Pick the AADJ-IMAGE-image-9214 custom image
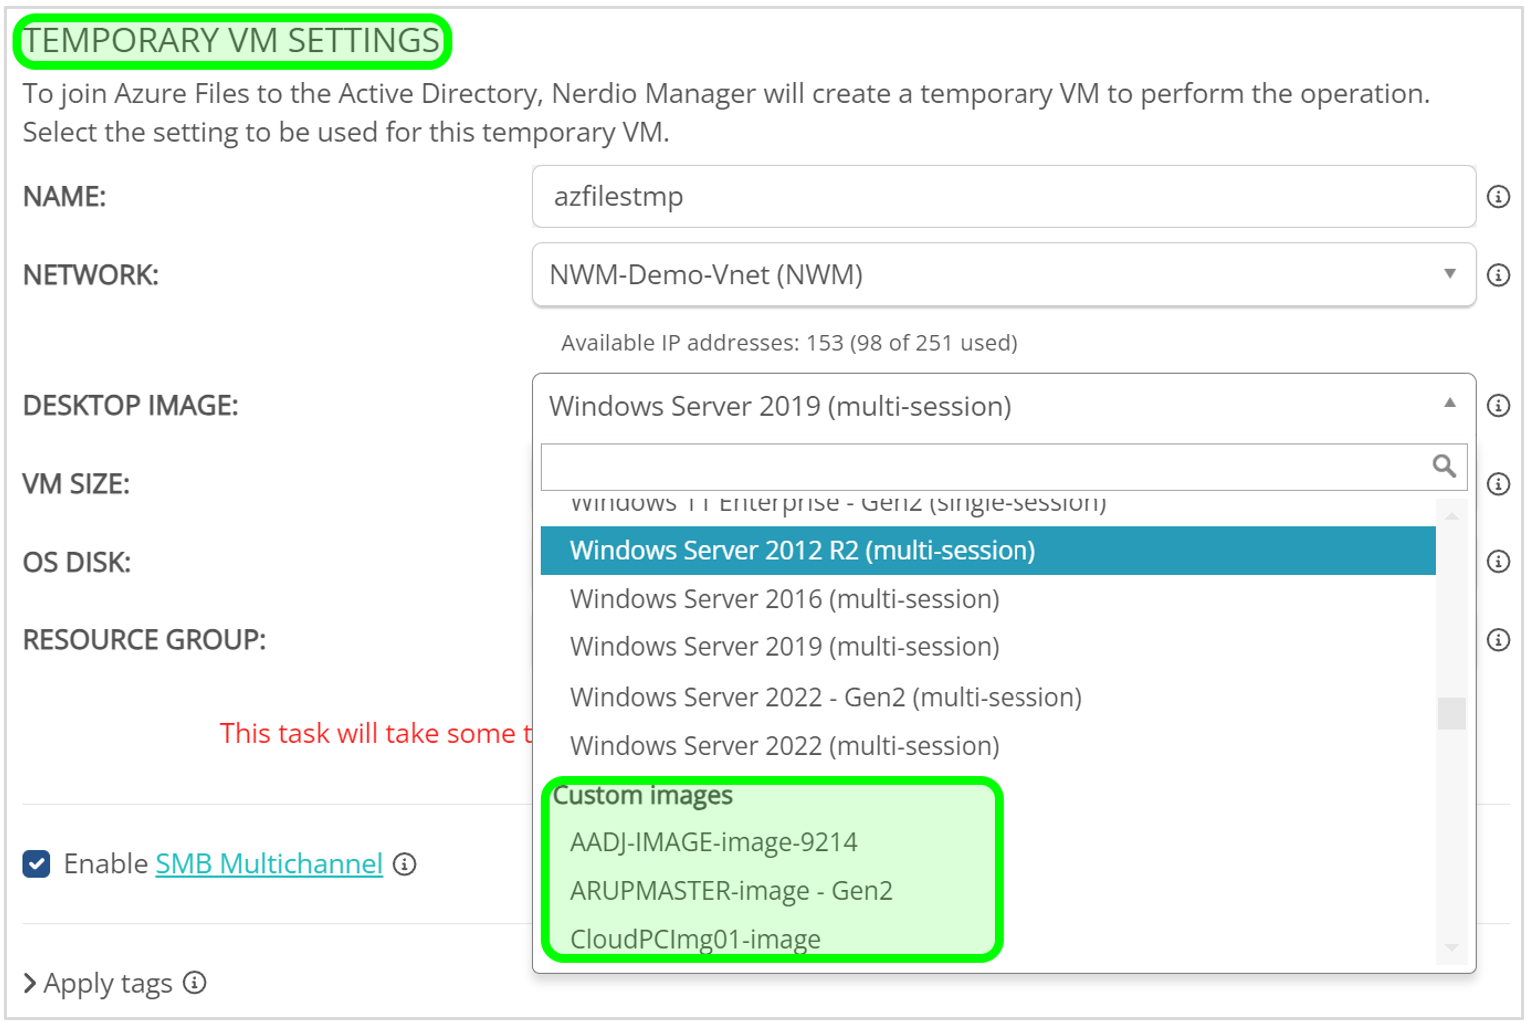 [713, 843]
